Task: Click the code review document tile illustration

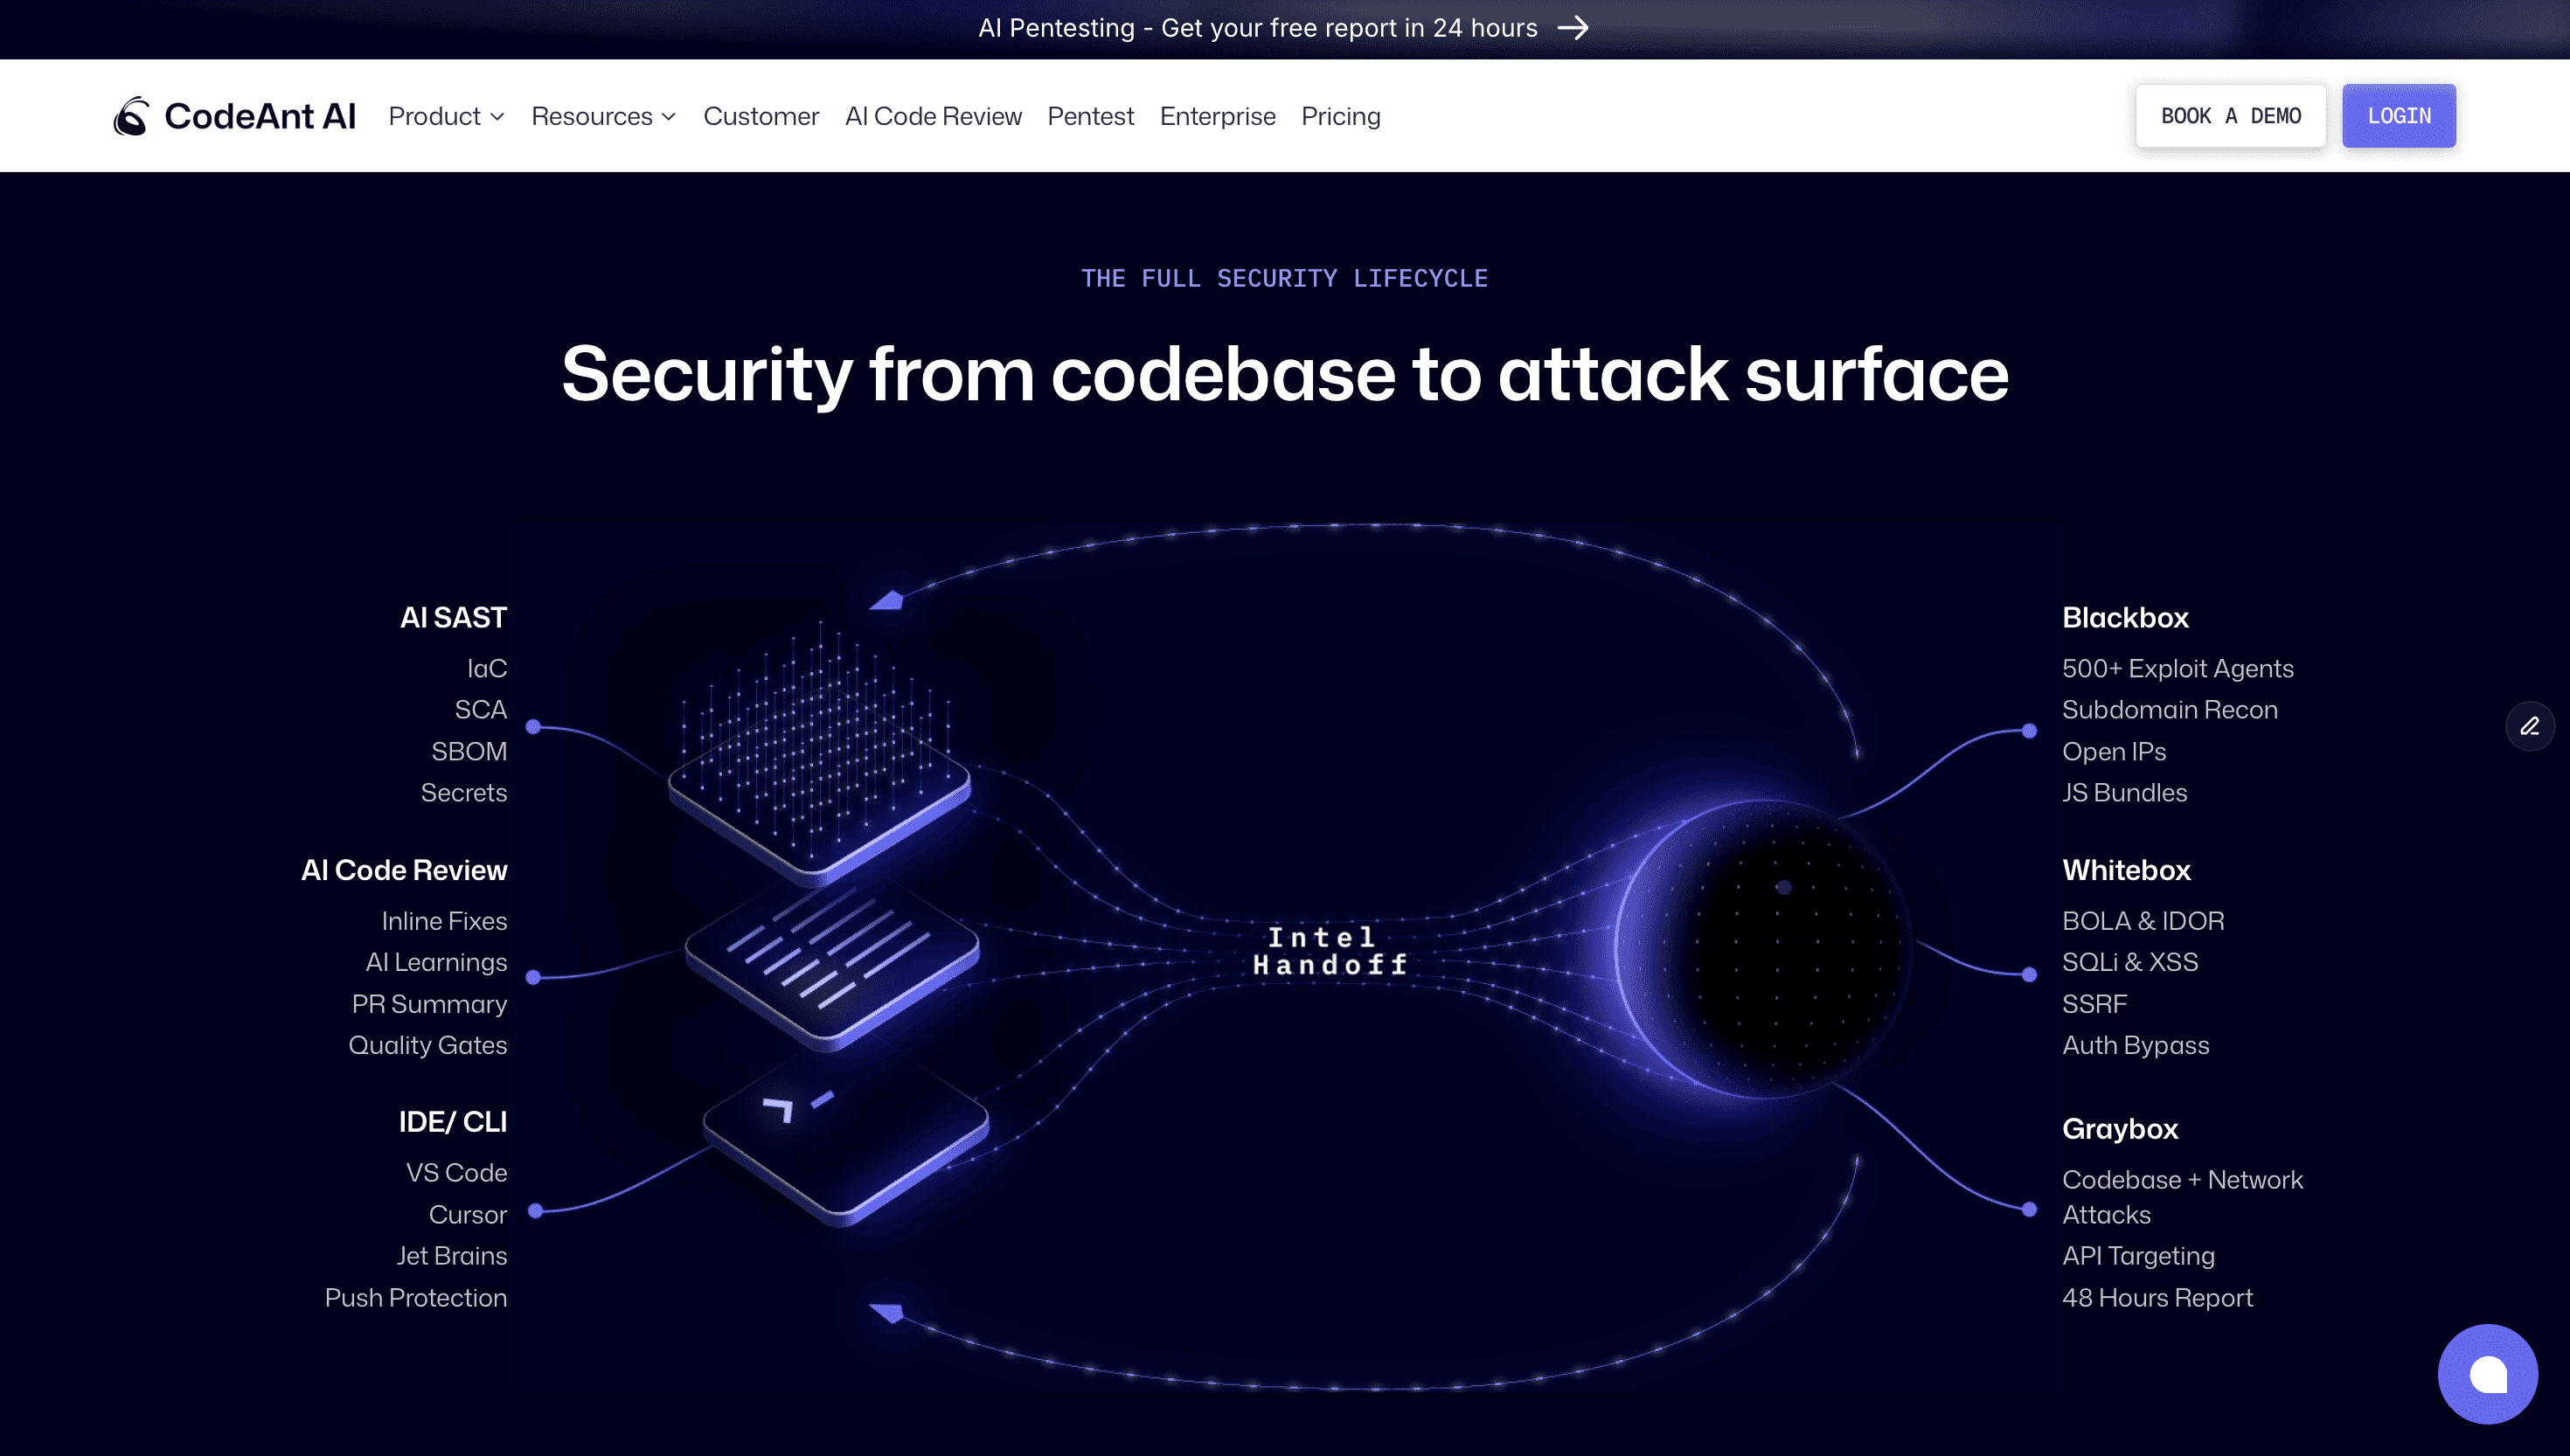Action: 832,965
